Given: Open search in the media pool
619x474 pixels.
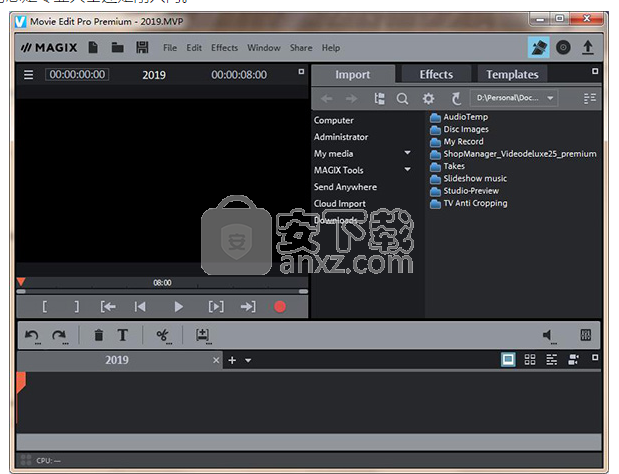Looking at the screenshot, I should coord(402,99).
